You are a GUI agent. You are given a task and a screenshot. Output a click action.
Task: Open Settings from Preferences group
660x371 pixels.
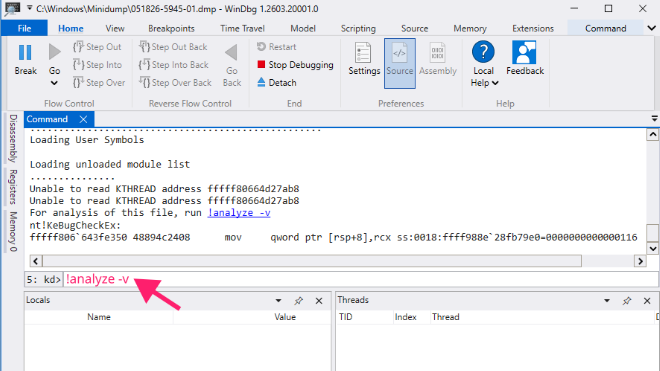point(364,59)
